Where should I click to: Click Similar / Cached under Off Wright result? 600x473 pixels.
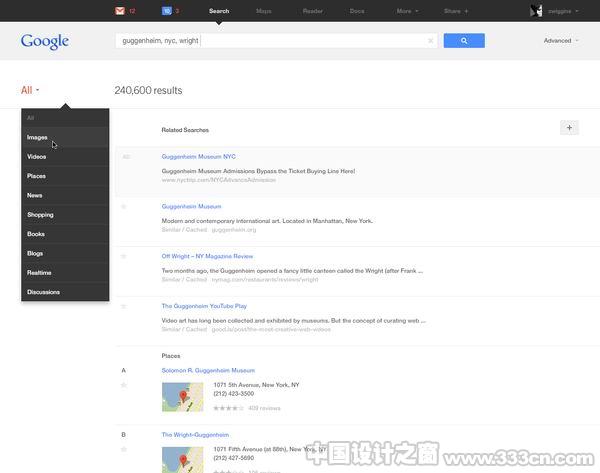click(x=184, y=279)
